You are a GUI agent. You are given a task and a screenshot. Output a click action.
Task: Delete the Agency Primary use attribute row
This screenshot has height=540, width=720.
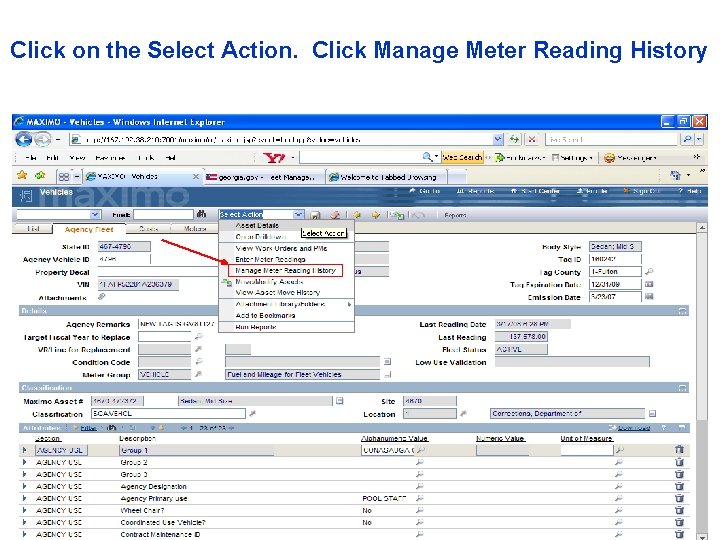pyautogui.click(x=679, y=498)
